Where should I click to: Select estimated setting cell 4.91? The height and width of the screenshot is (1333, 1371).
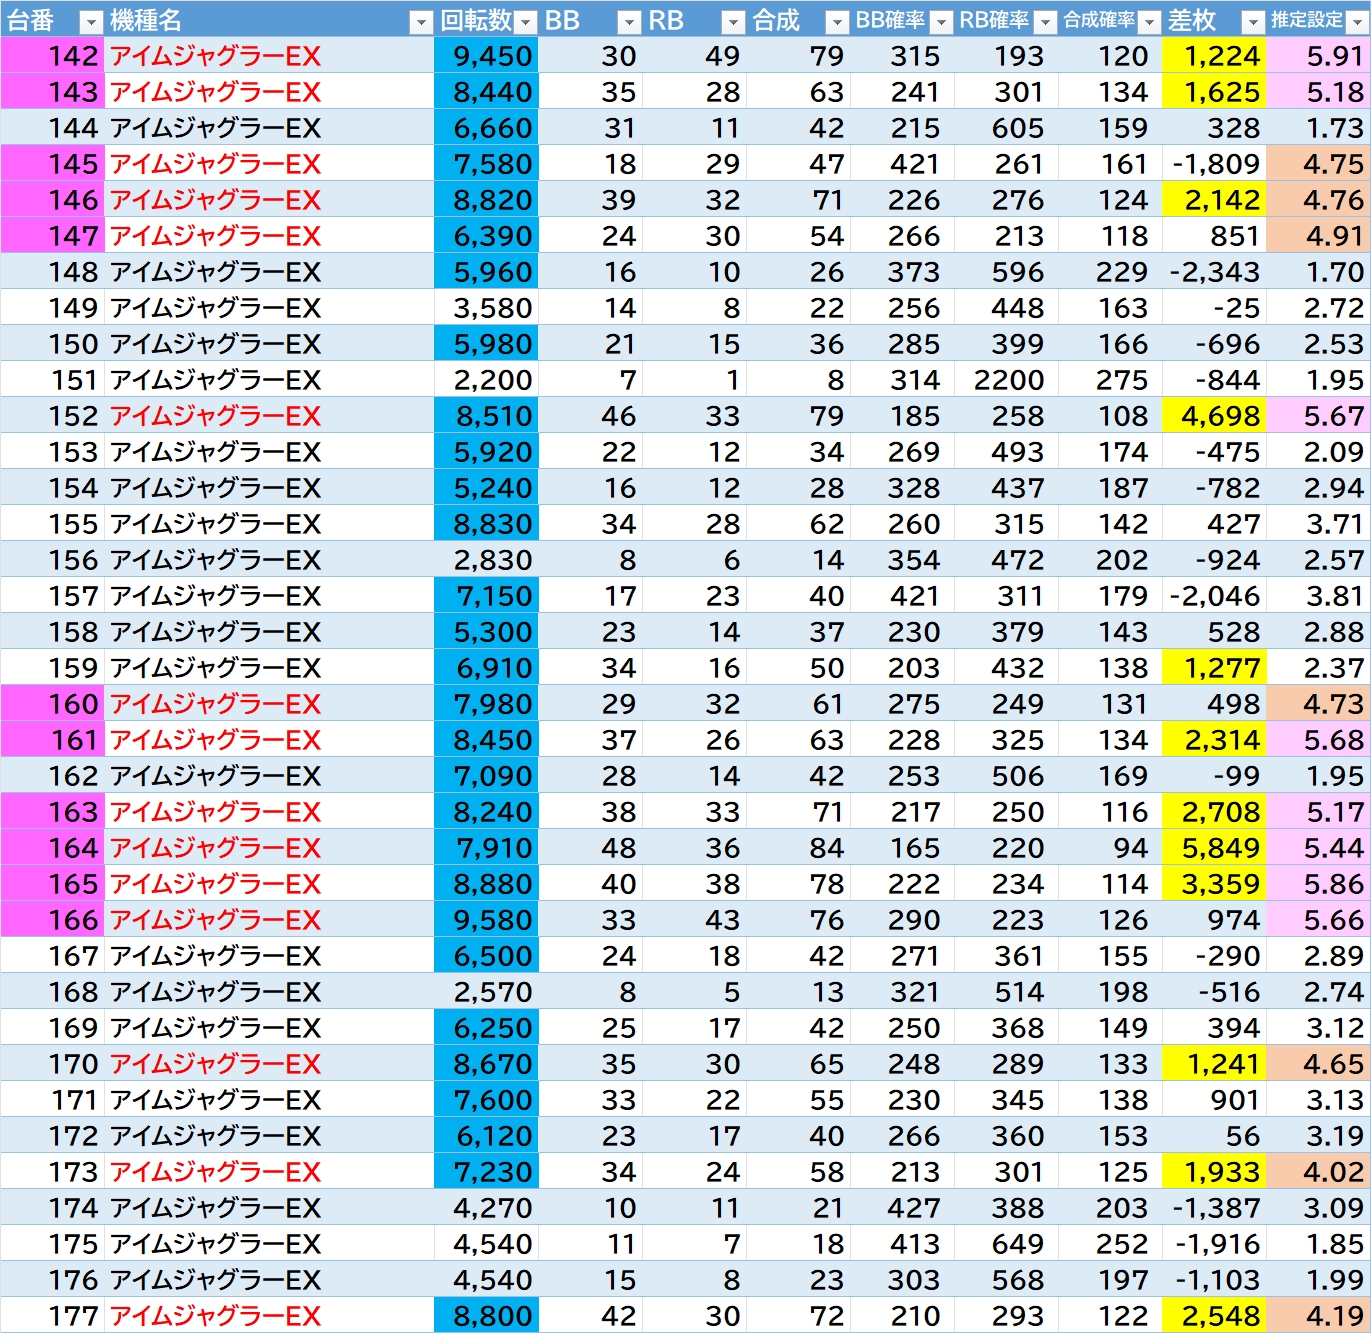tap(1318, 236)
